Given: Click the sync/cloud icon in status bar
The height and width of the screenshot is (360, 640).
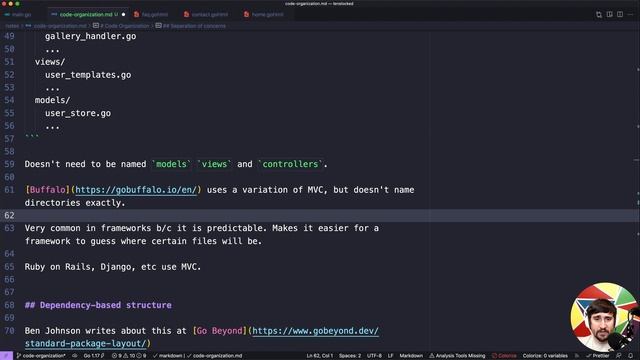Looking at the screenshot, I should point(75,356).
